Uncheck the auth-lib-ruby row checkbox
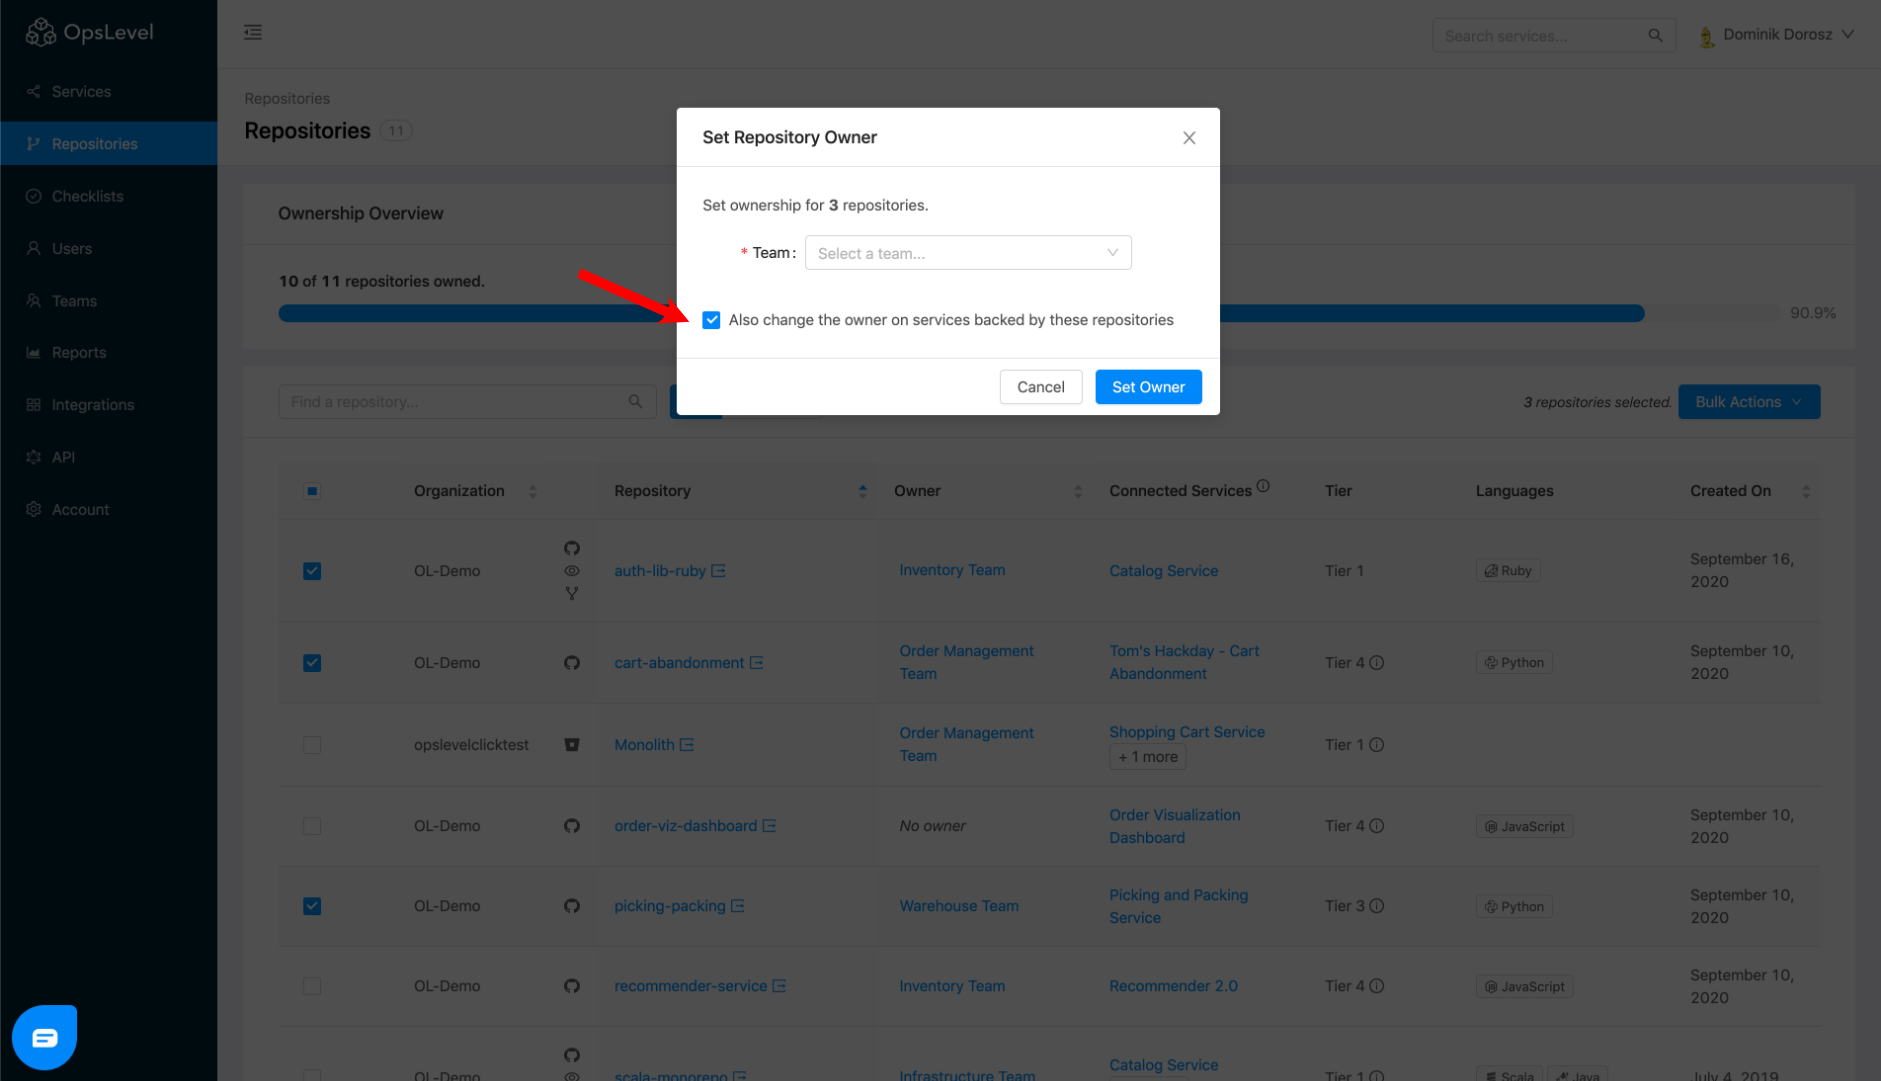This screenshot has width=1881, height=1081. (312, 571)
